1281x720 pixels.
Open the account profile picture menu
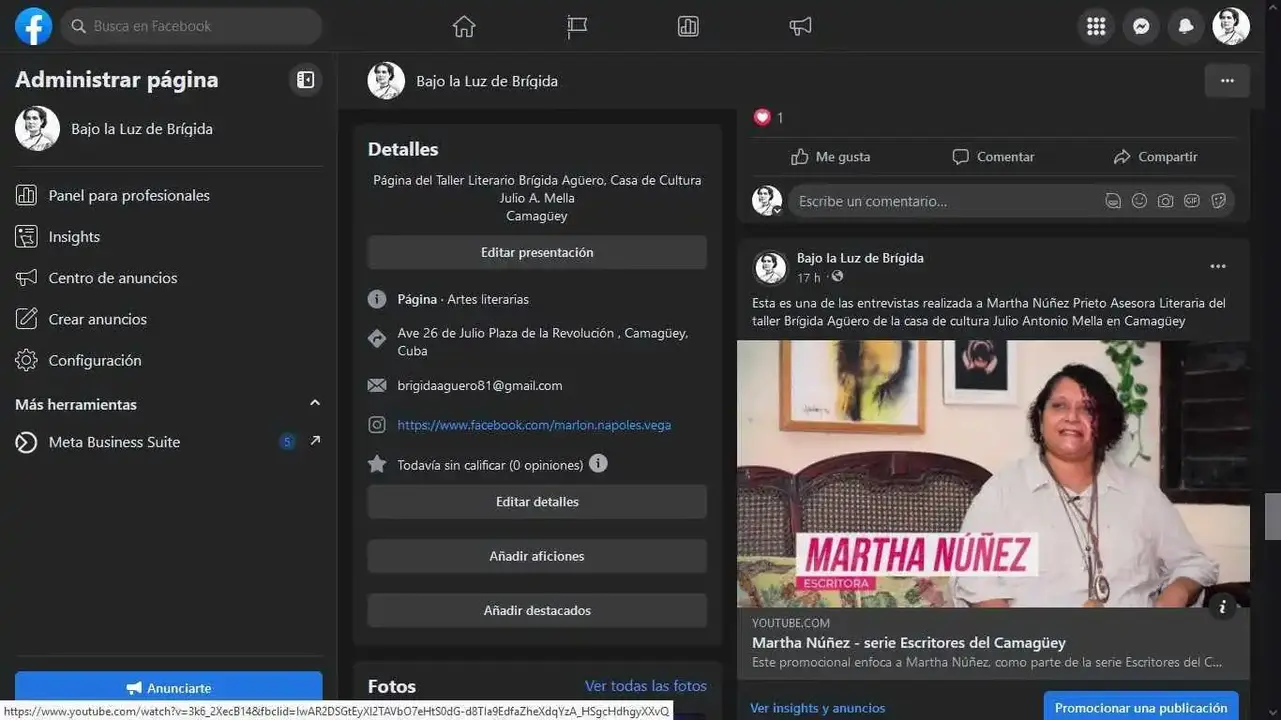coord(1231,27)
